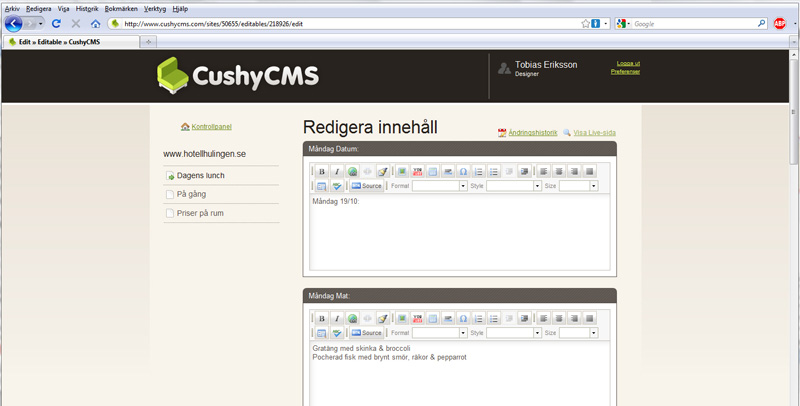Toggle Bold in the Måndag Datum editor
This screenshot has width=800, height=406.
click(321, 171)
